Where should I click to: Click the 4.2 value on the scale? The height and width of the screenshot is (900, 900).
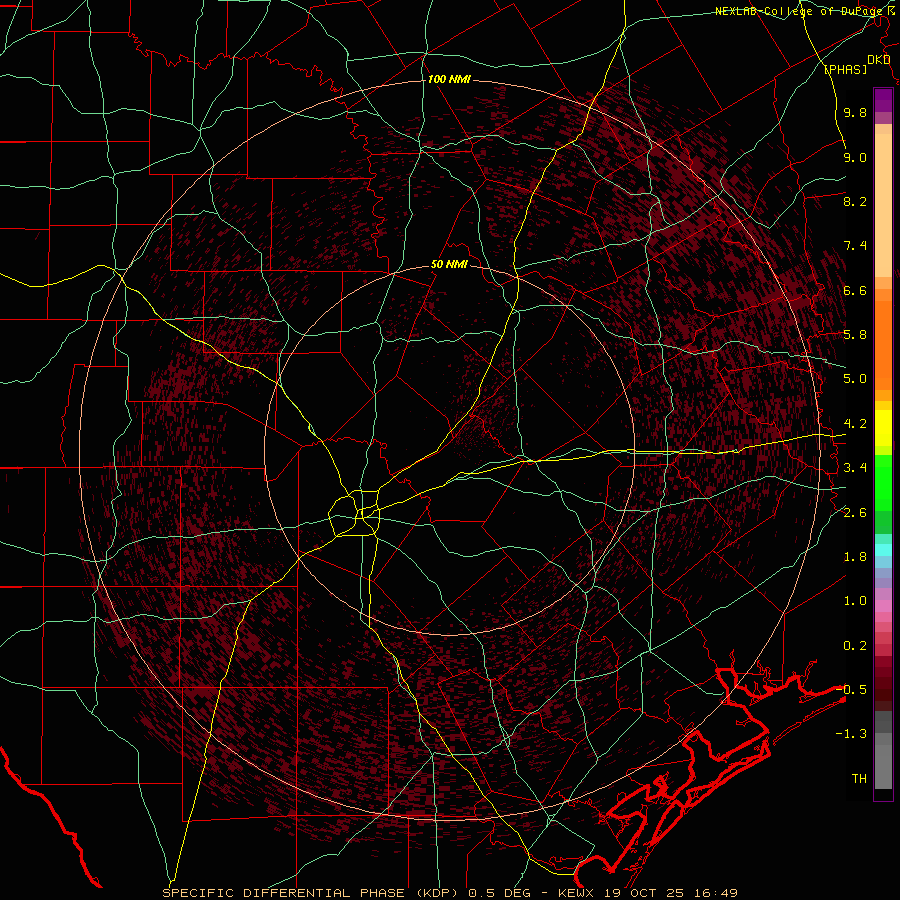[855, 424]
